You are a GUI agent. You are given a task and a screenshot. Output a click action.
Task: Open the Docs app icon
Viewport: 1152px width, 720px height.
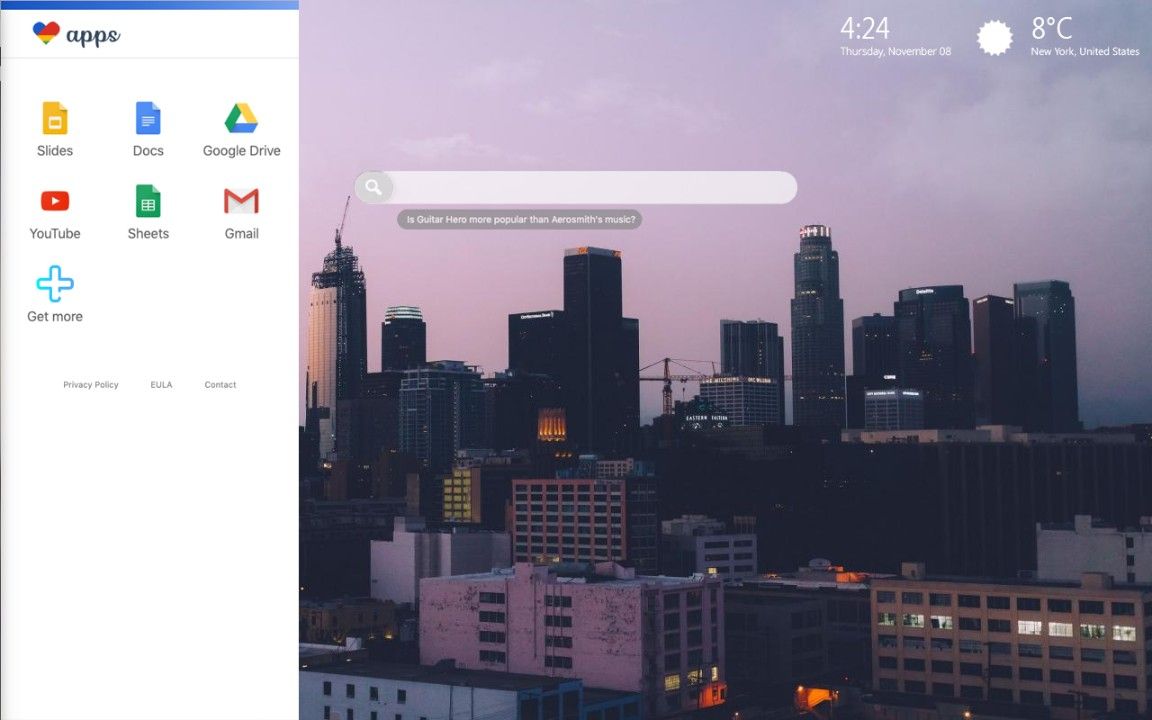pyautogui.click(x=148, y=118)
